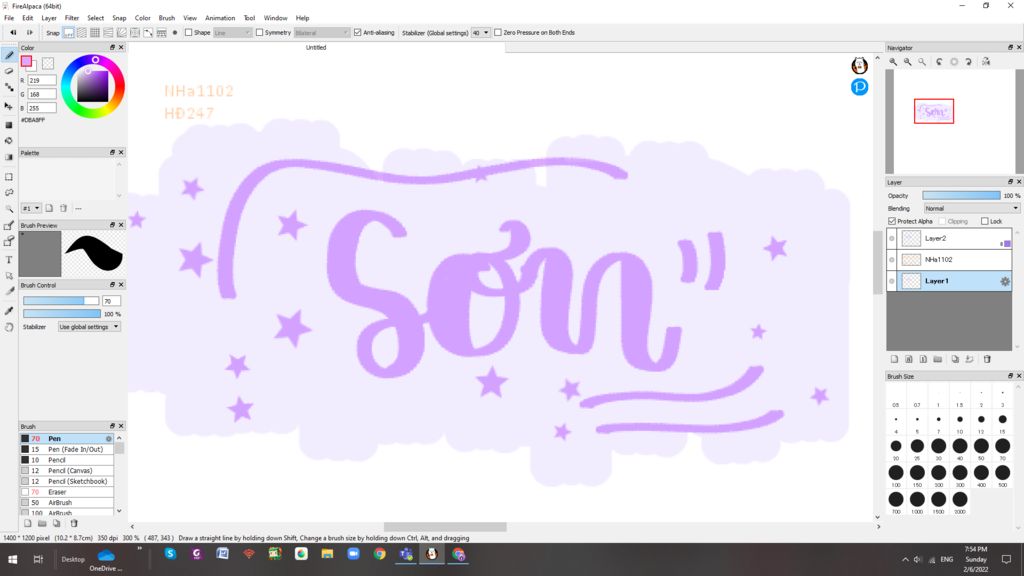The height and width of the screenshot is (576, 1024).
Task: Open the Window menu
Action: coord(276,18)
